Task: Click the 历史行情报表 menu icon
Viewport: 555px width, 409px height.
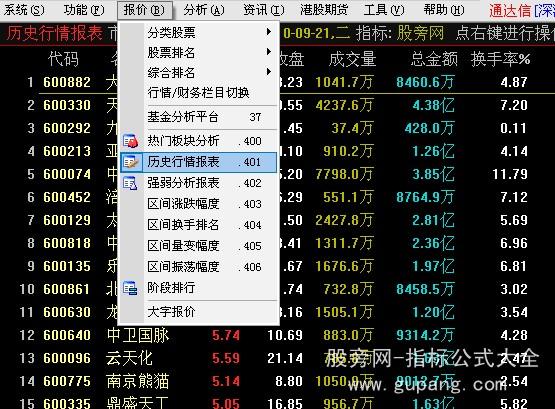Action: point(130,162)
